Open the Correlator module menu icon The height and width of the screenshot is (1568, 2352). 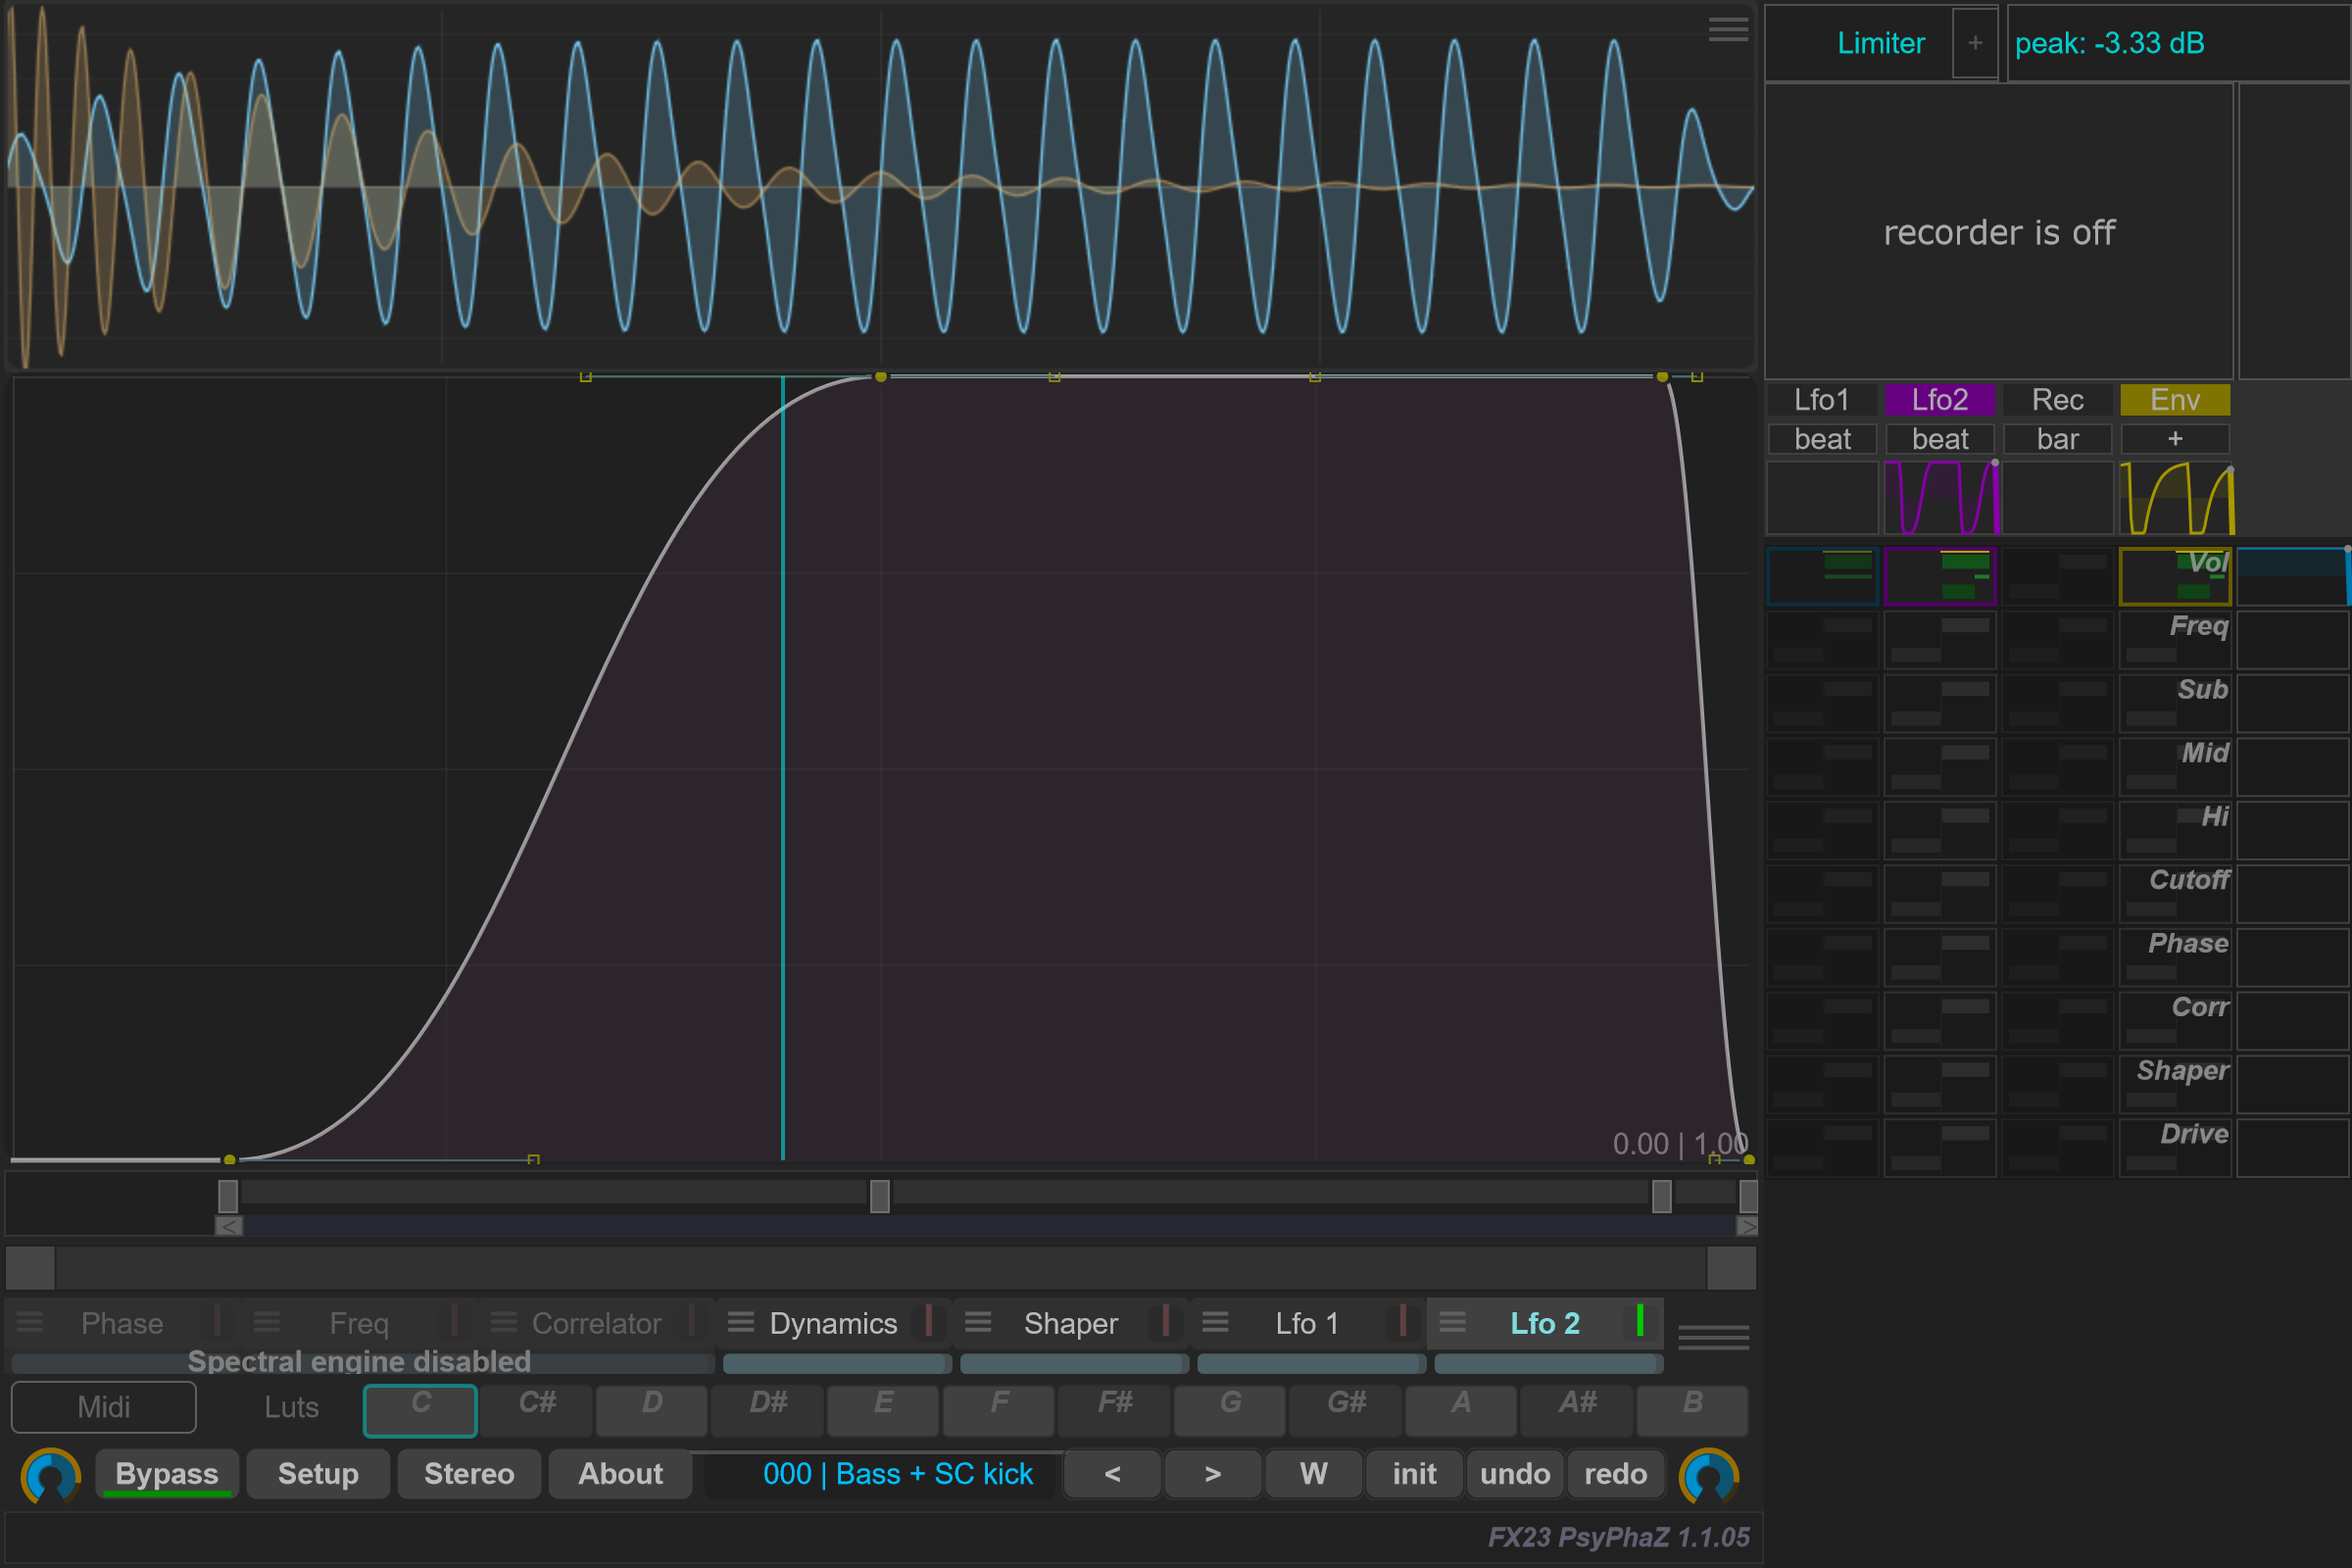(503, 1322)
